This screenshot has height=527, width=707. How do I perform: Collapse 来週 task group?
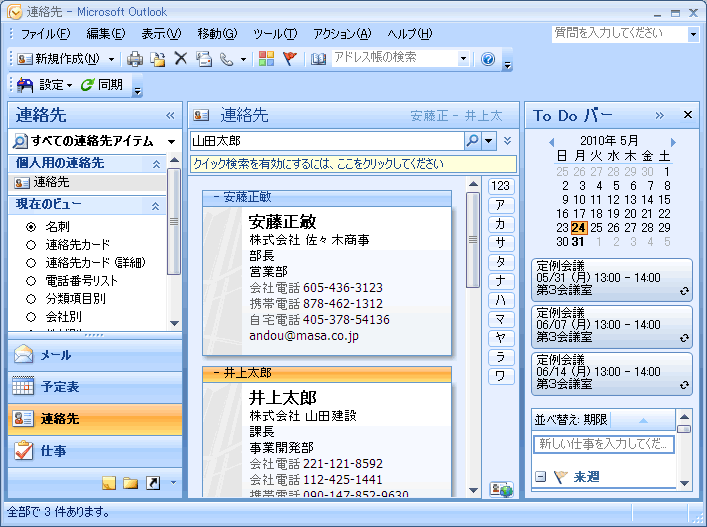pos(540,477)
